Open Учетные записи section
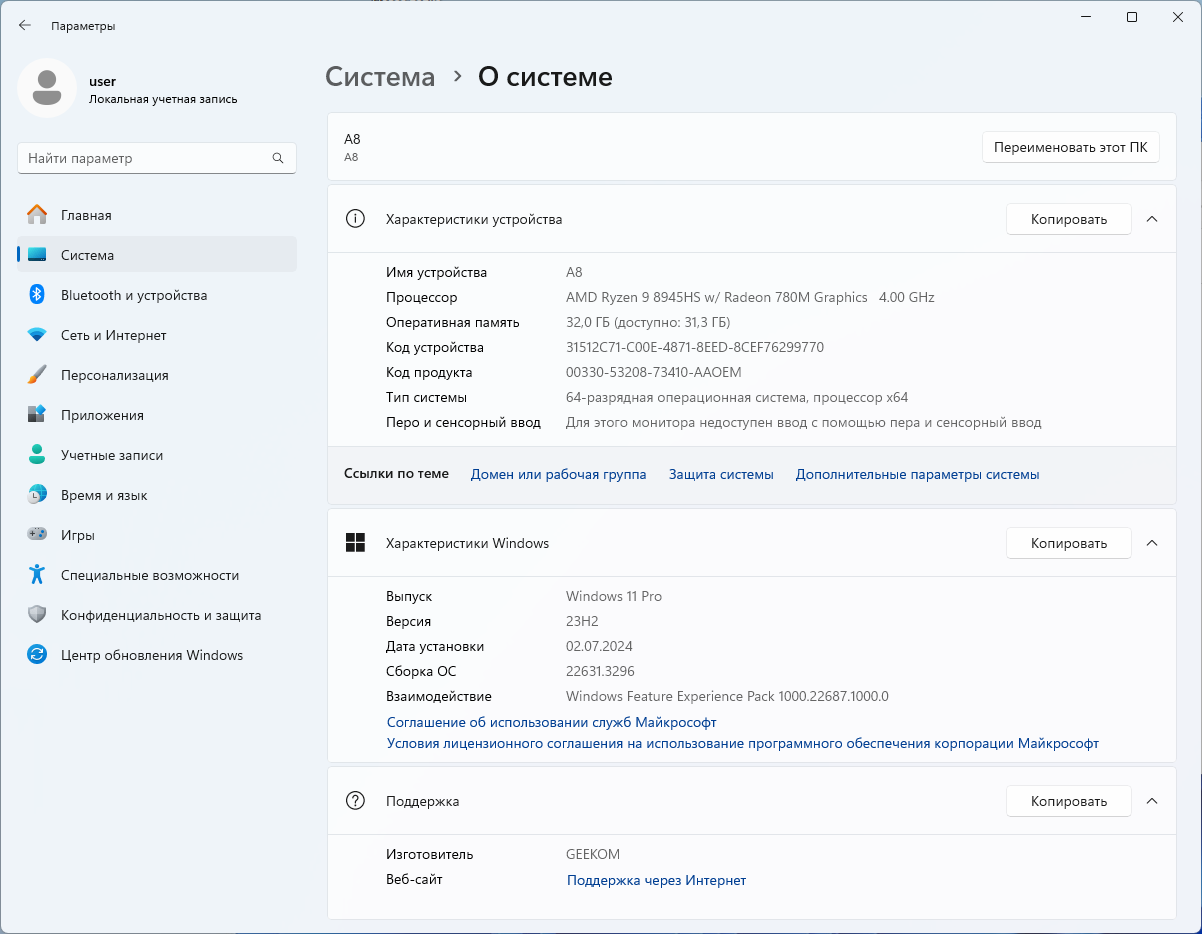Image resolution: width=1202 pixels, height=934 pixels. tap(157, 455)
